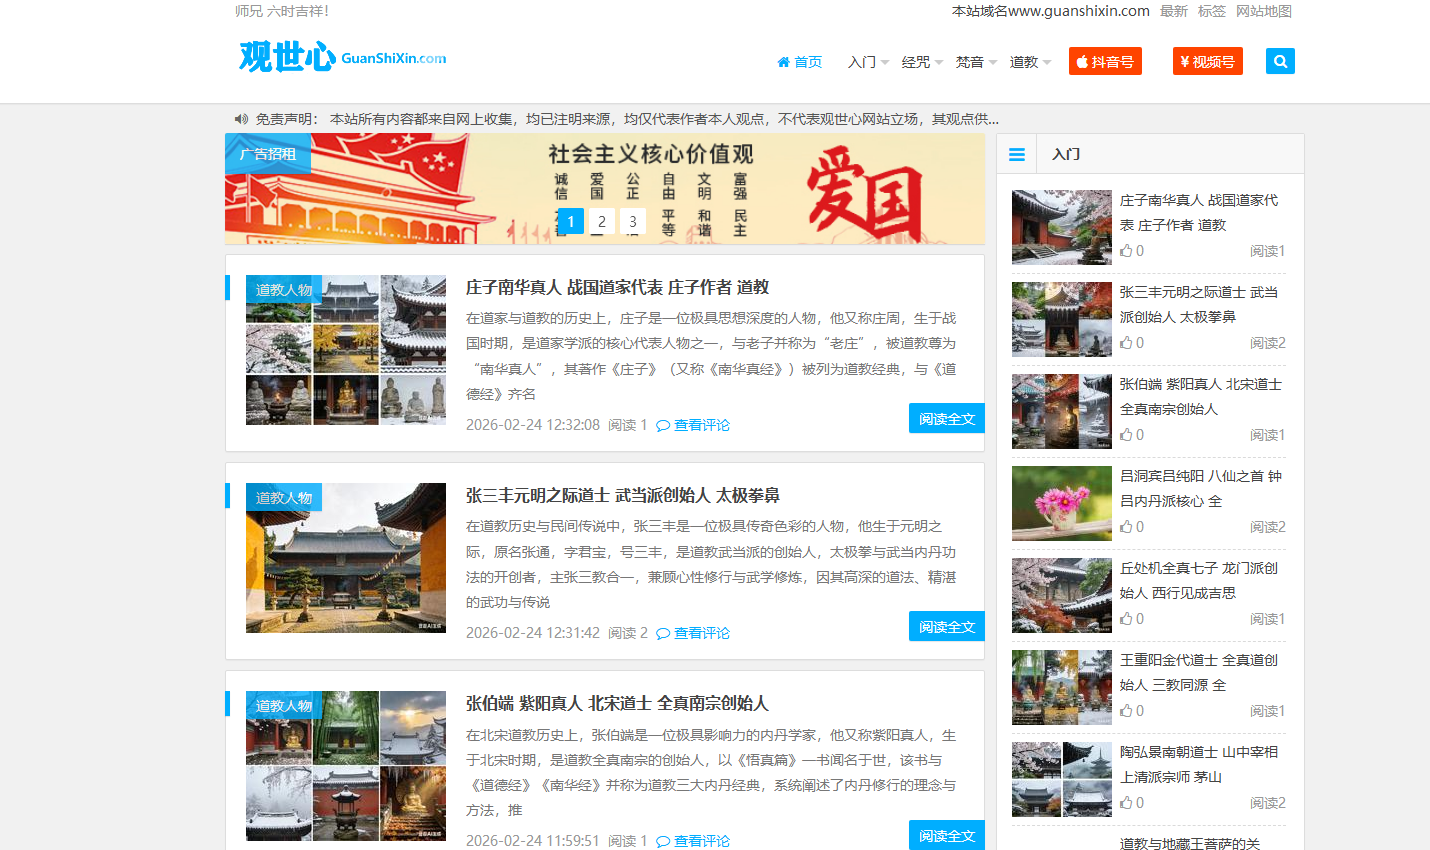This screenshot has height=850, width=1430.
Task: Expand the 经咒 dropdown menu
Action: [921, 62]
